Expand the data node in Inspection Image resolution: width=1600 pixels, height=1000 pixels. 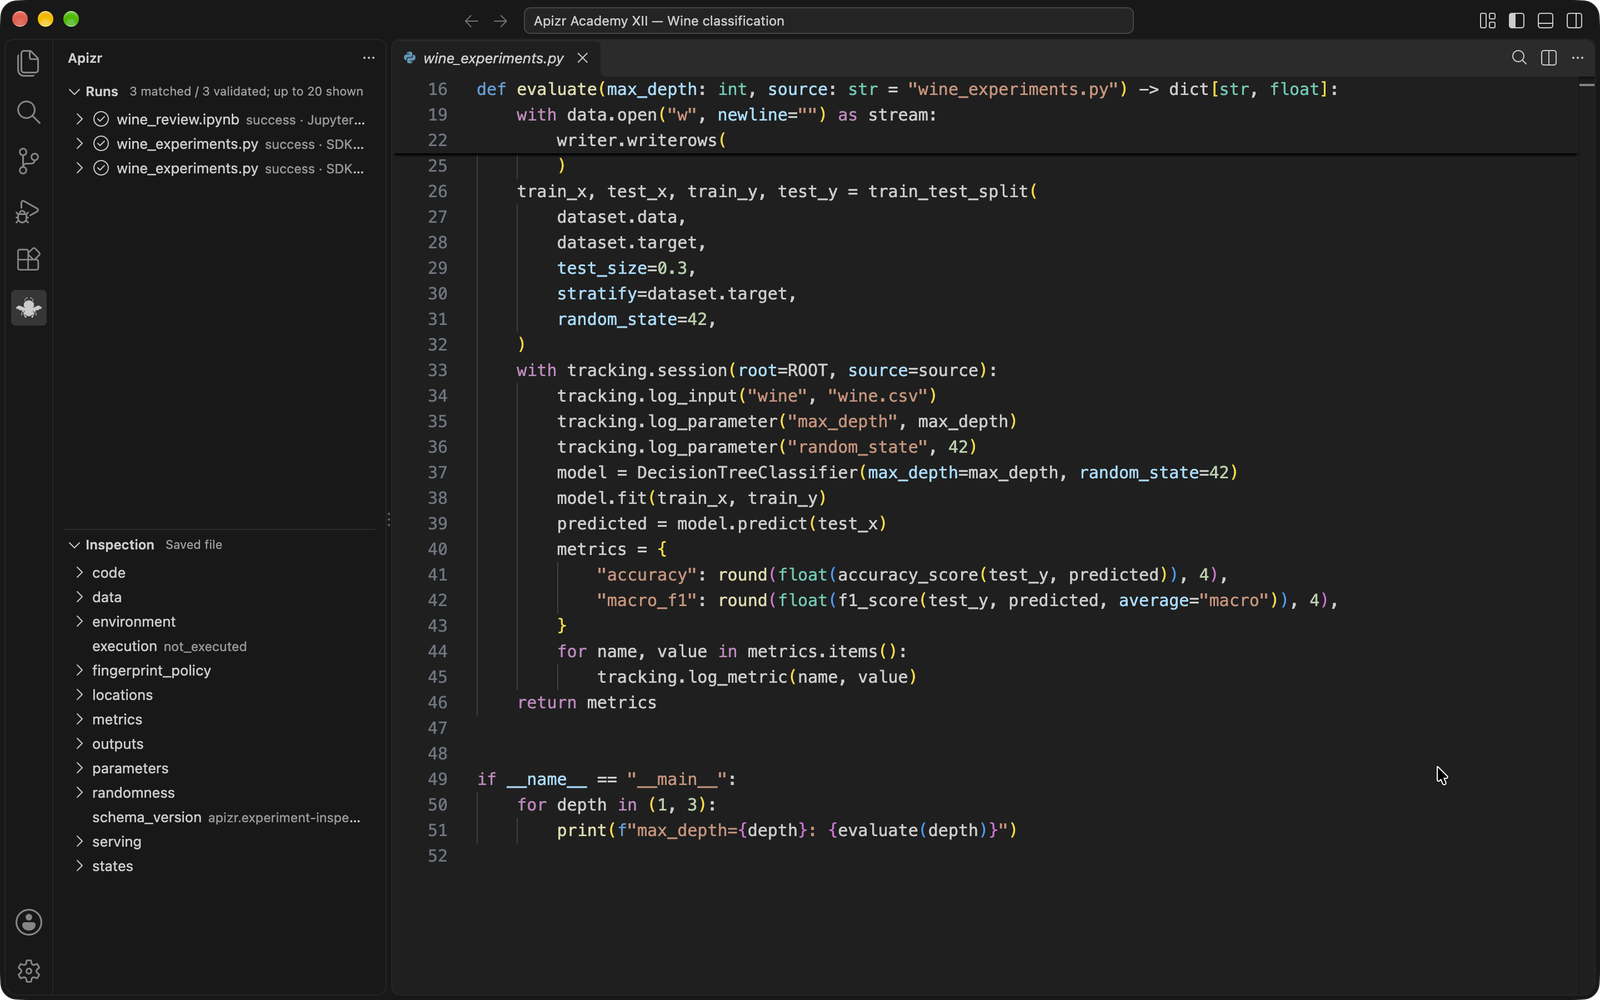click(x=80, y=597)
